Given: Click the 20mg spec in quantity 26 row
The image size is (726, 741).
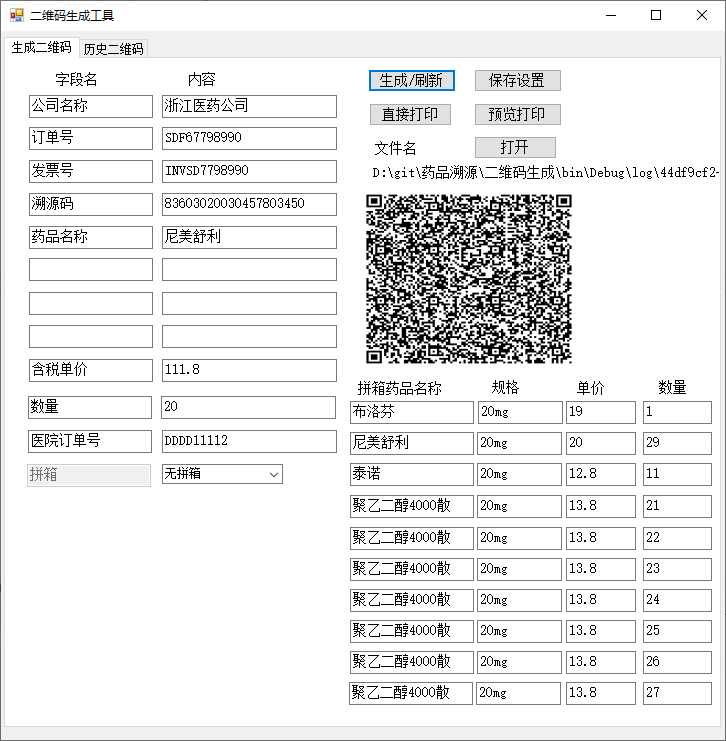Looking at the screenshot, I should click(519, 662).
